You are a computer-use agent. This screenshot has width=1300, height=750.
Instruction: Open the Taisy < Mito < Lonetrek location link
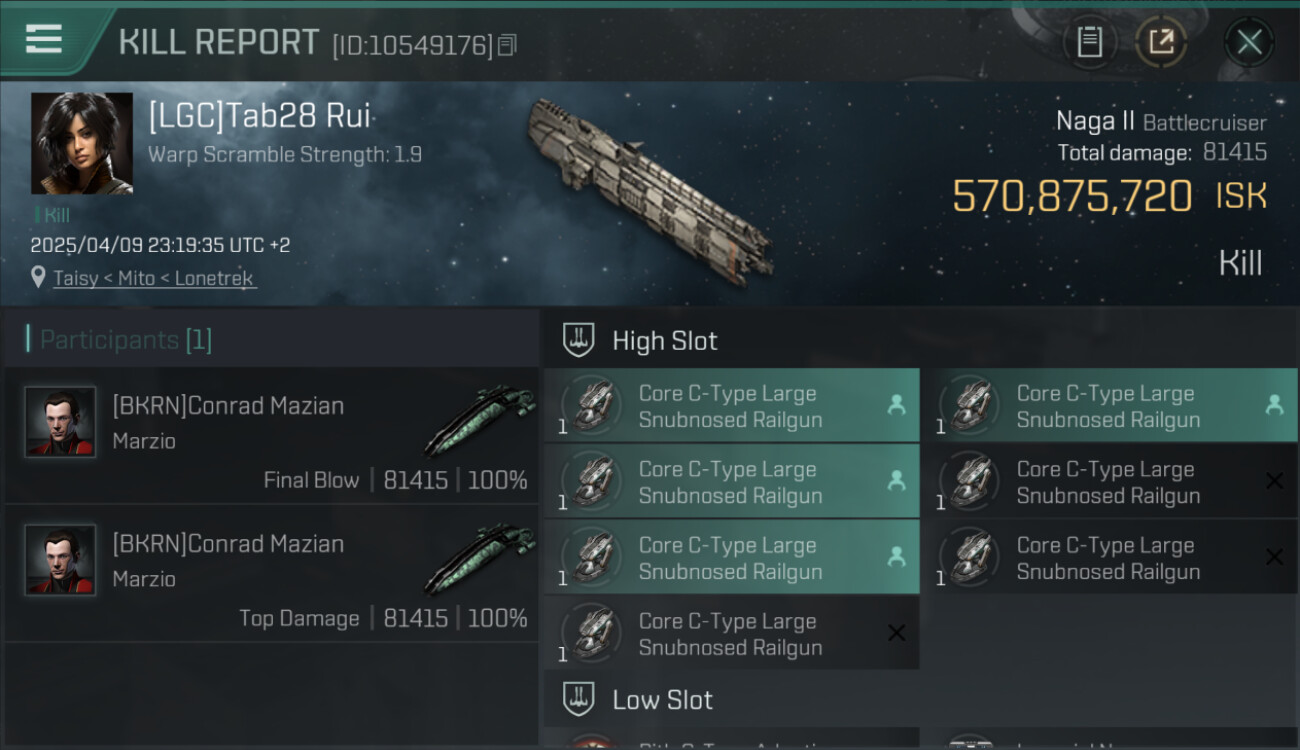[x=155, y=278]
